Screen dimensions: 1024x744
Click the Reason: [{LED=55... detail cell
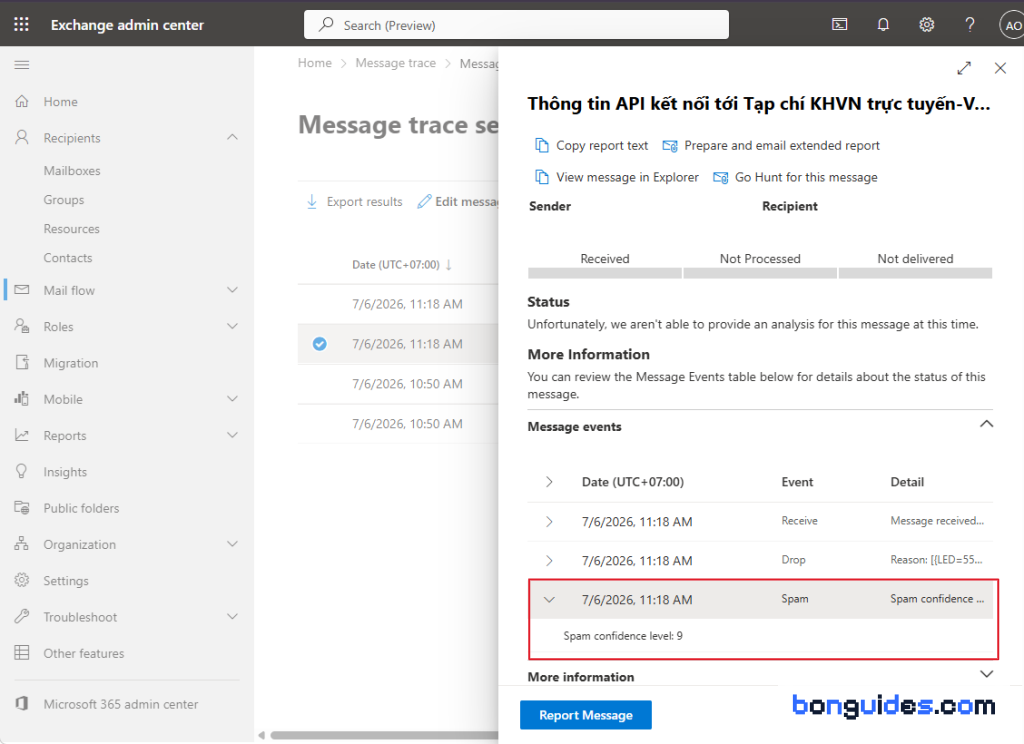tap(936, 560)
